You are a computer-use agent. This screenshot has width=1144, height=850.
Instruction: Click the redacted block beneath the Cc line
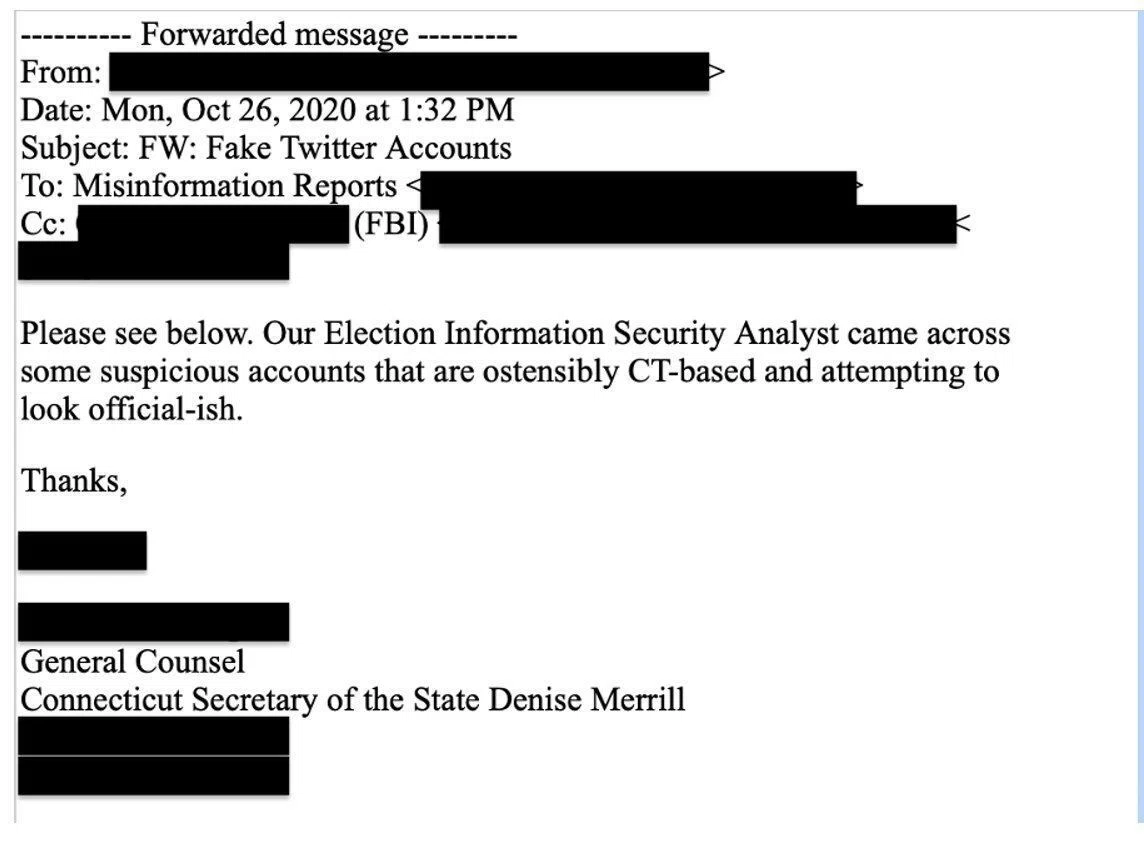click(153, 261)
